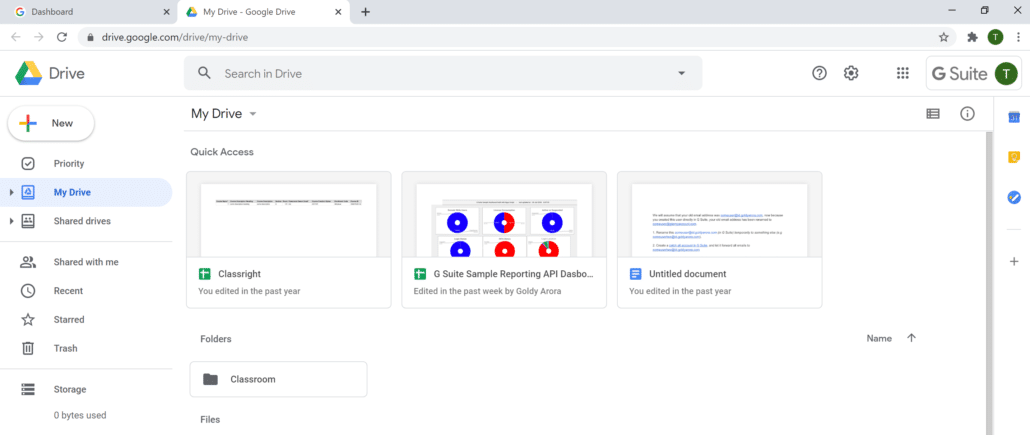Click the Shared with me people icon
Screen dimensions: 1030x435
tap(28, 262)
